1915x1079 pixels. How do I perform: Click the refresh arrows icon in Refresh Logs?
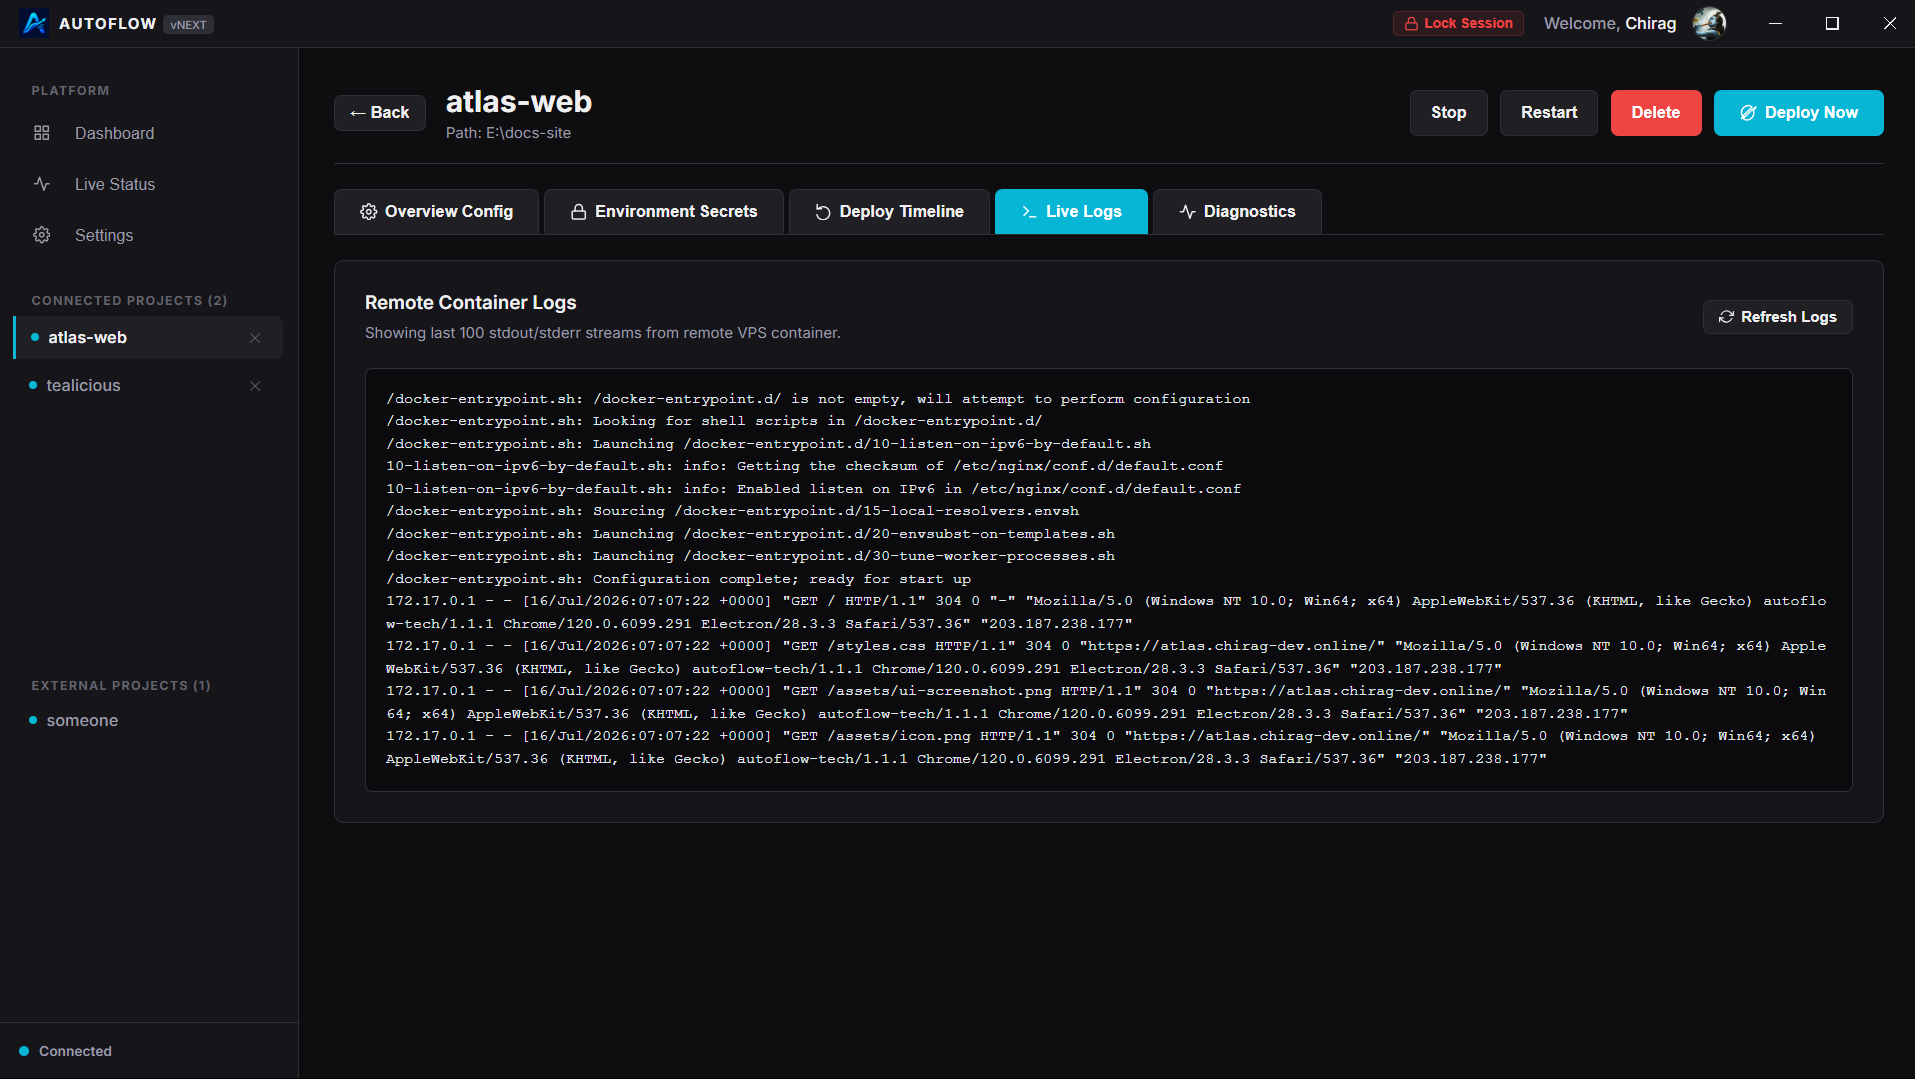point(1726,317)
